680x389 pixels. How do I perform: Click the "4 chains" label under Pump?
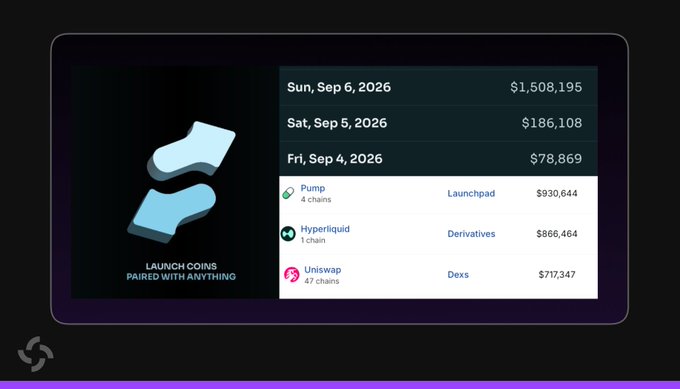[316, 199]
